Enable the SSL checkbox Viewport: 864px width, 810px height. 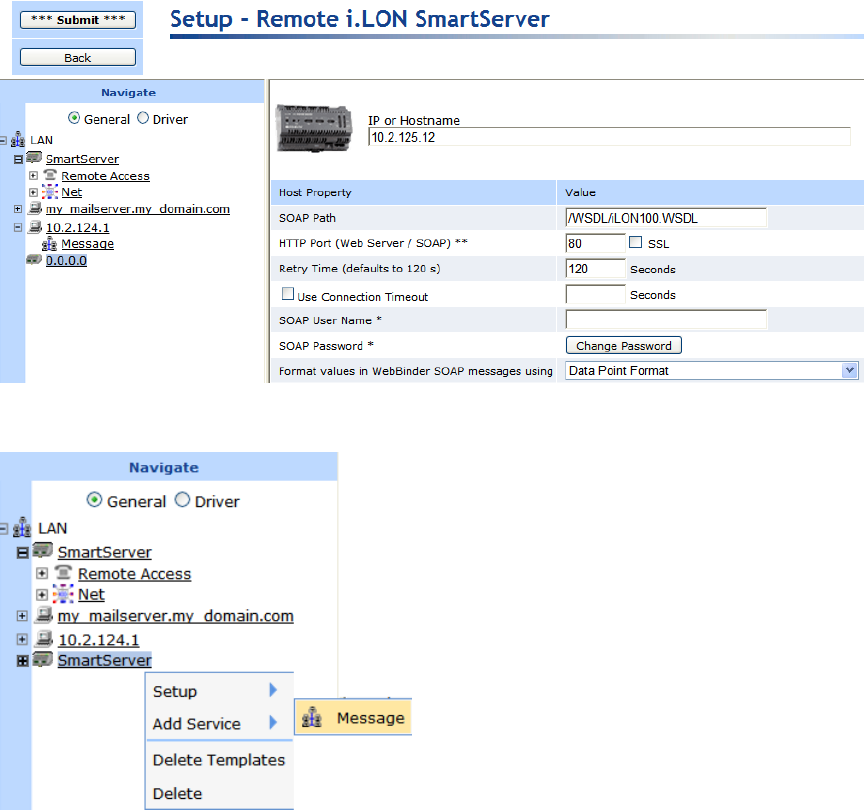pyautogui.click(x=635, y=242)
